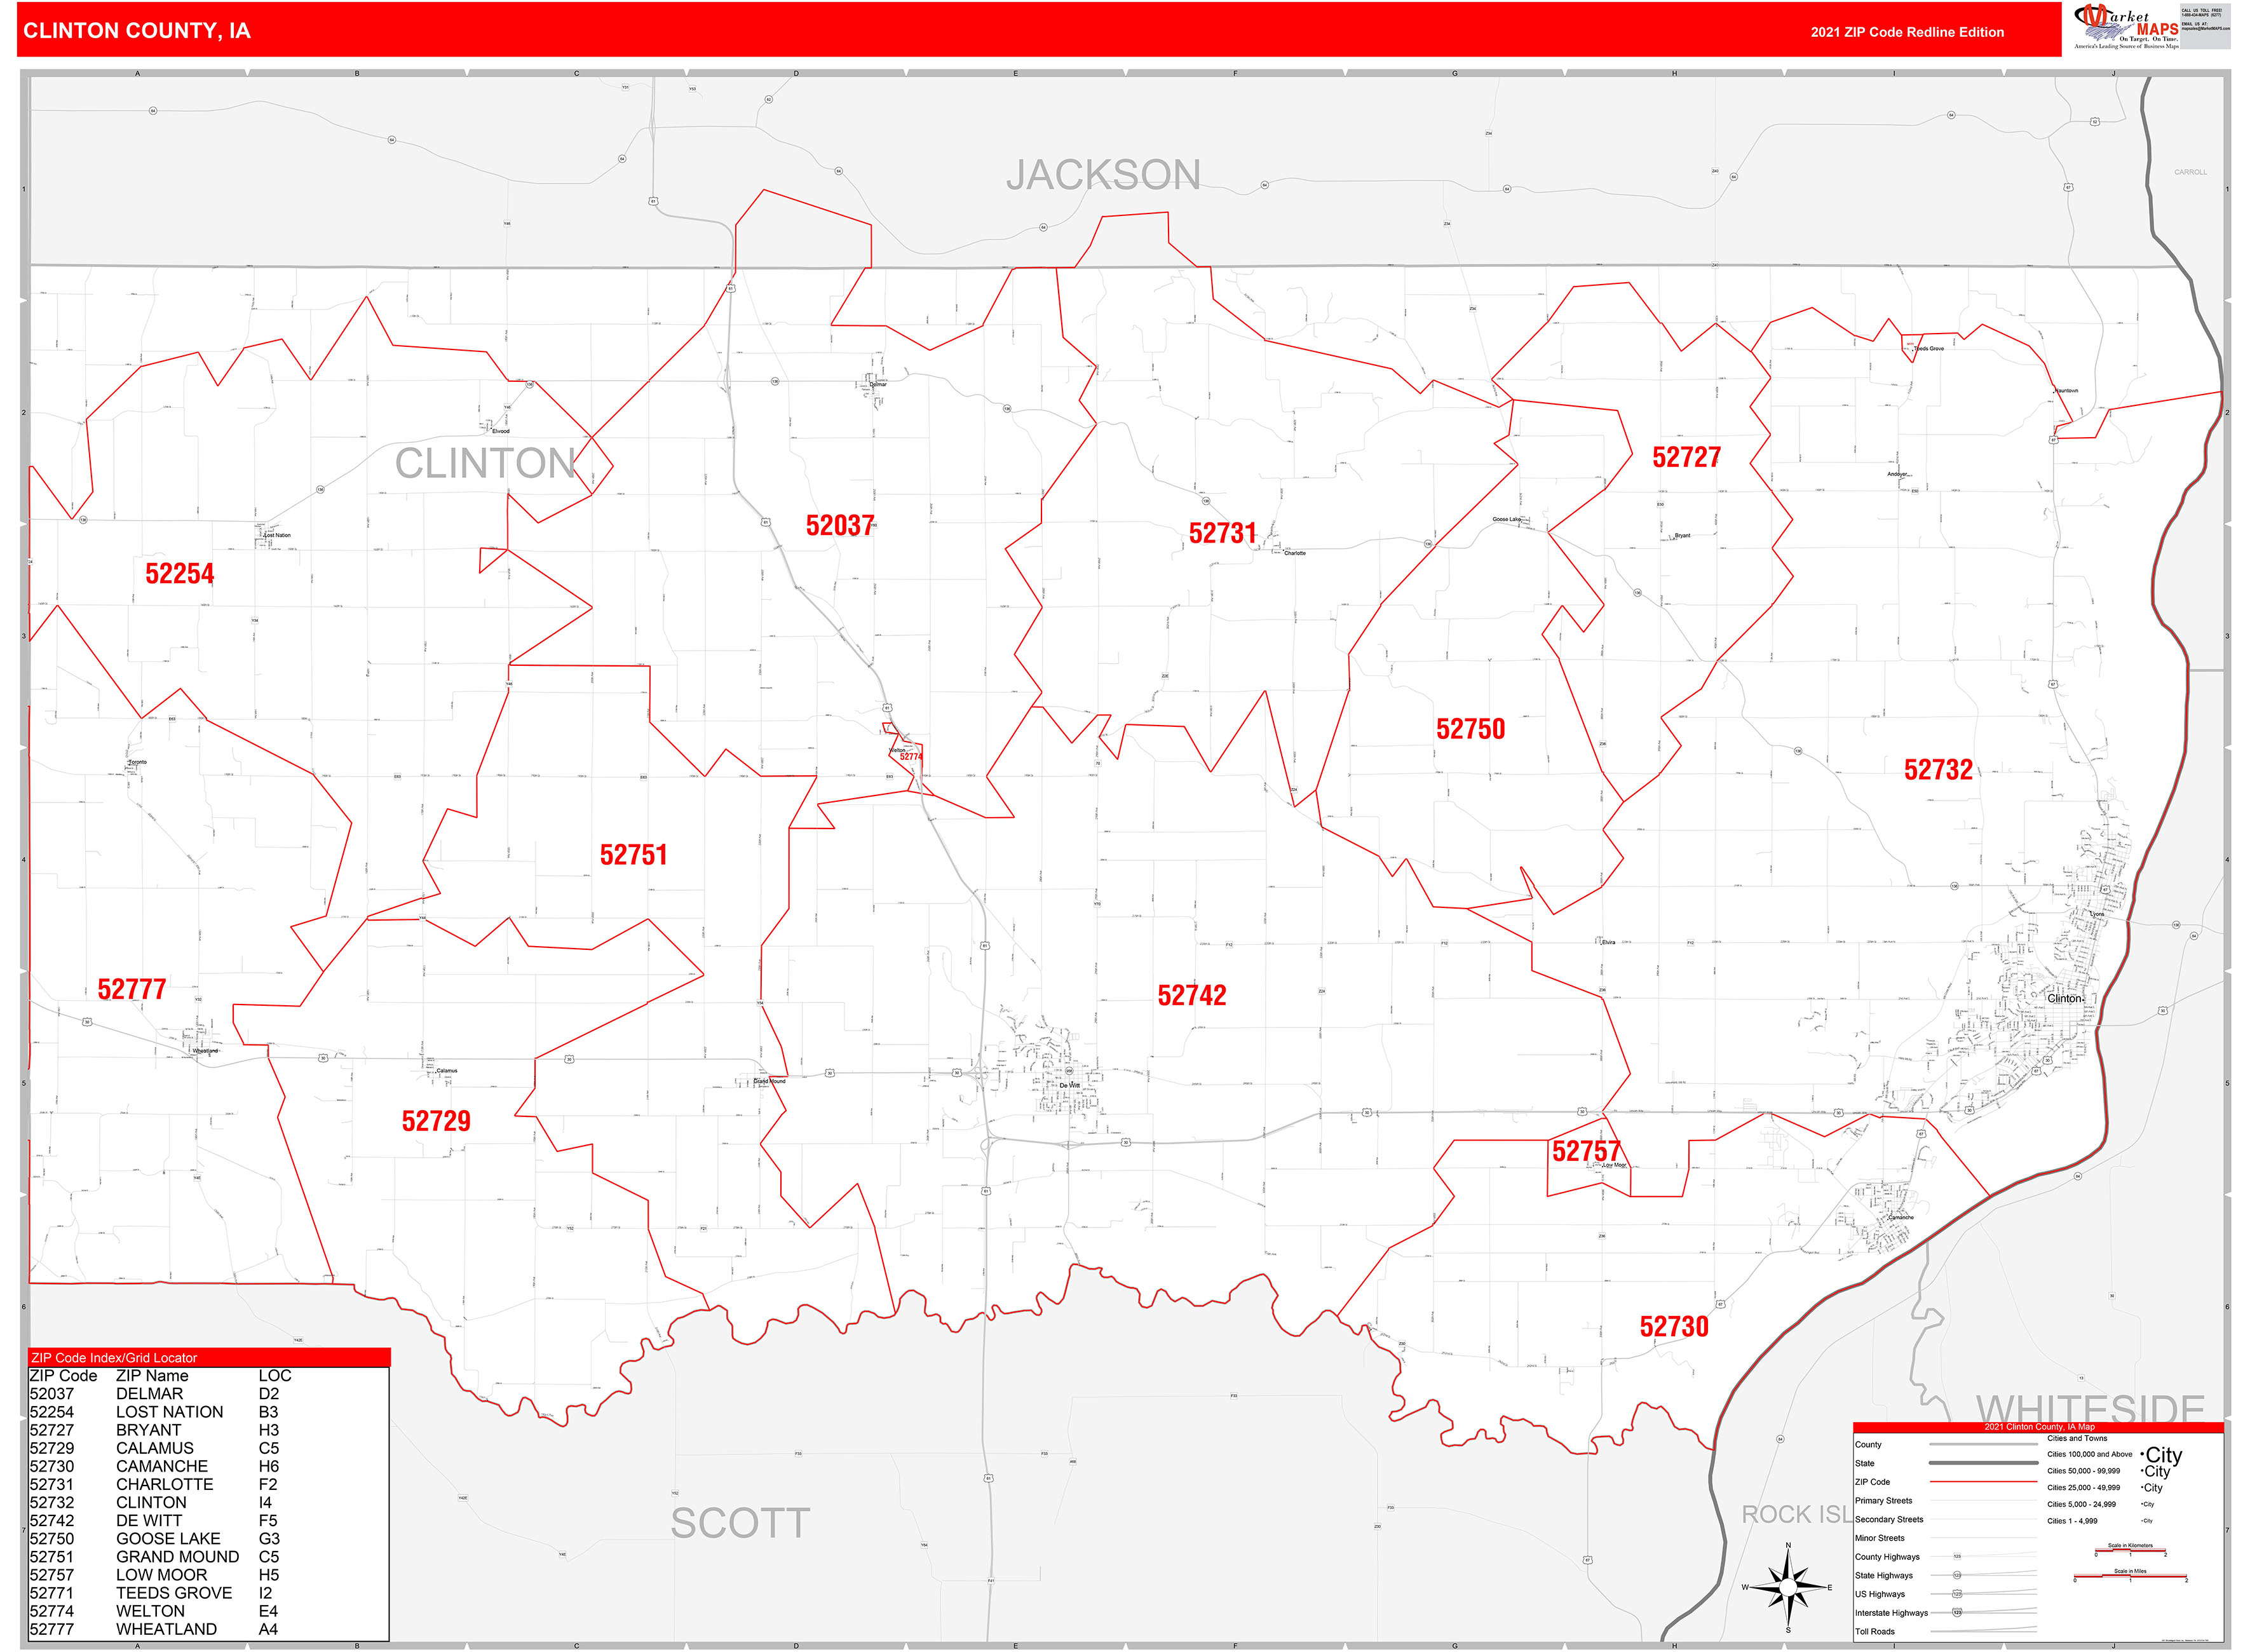Click the map title CLINTON COUNTY, IA
The image size is (2250, 1652).
(137, 31)
